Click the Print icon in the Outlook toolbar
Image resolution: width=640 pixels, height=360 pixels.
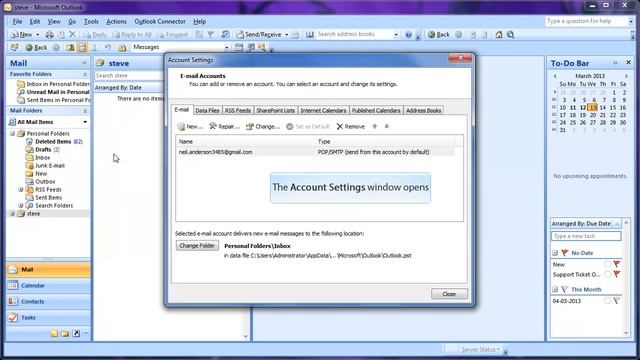tap(49, 35)
